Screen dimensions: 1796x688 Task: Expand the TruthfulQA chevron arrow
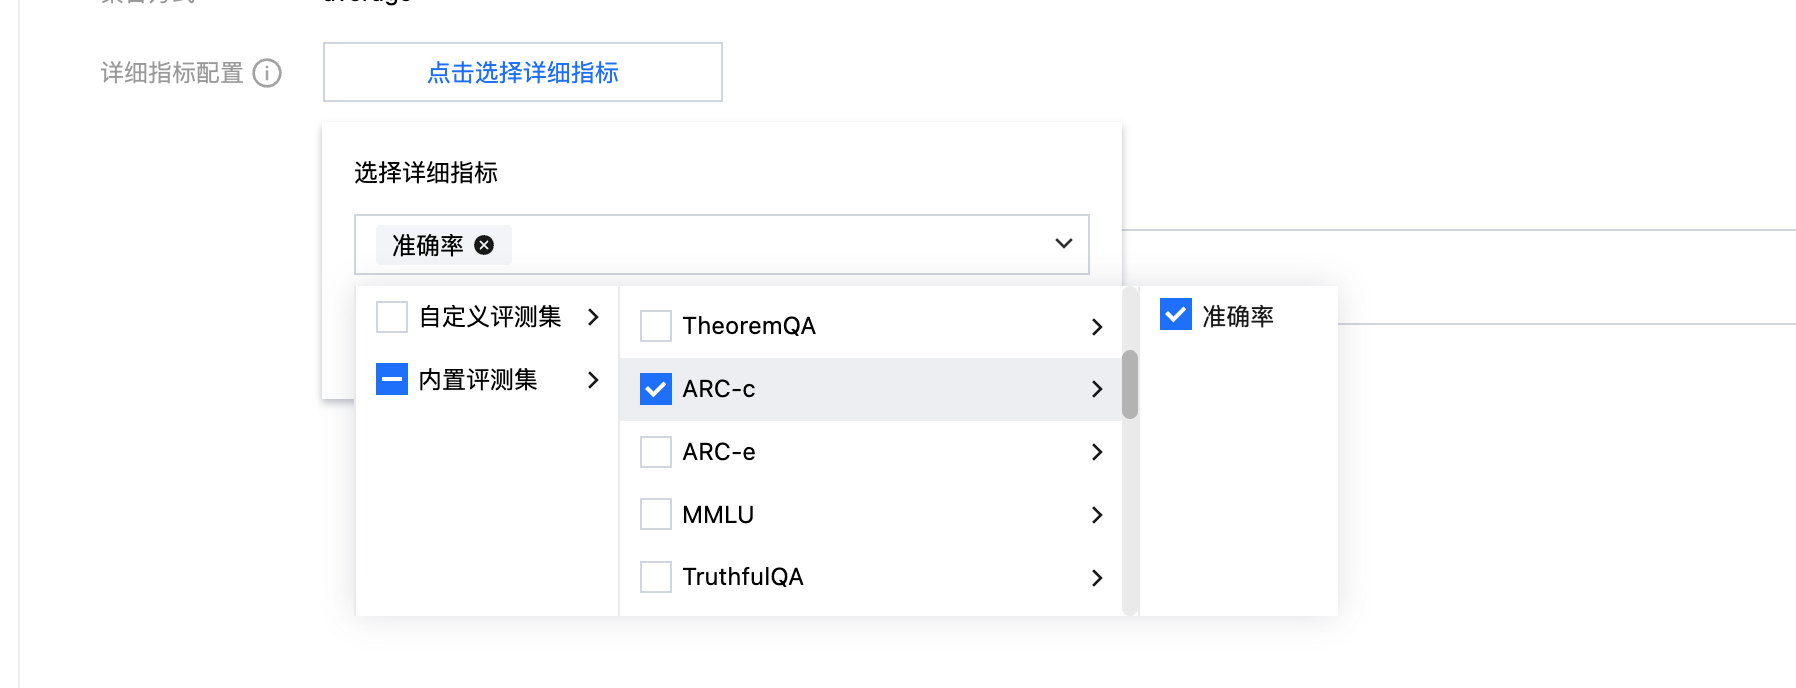(x=1097, y=578)
